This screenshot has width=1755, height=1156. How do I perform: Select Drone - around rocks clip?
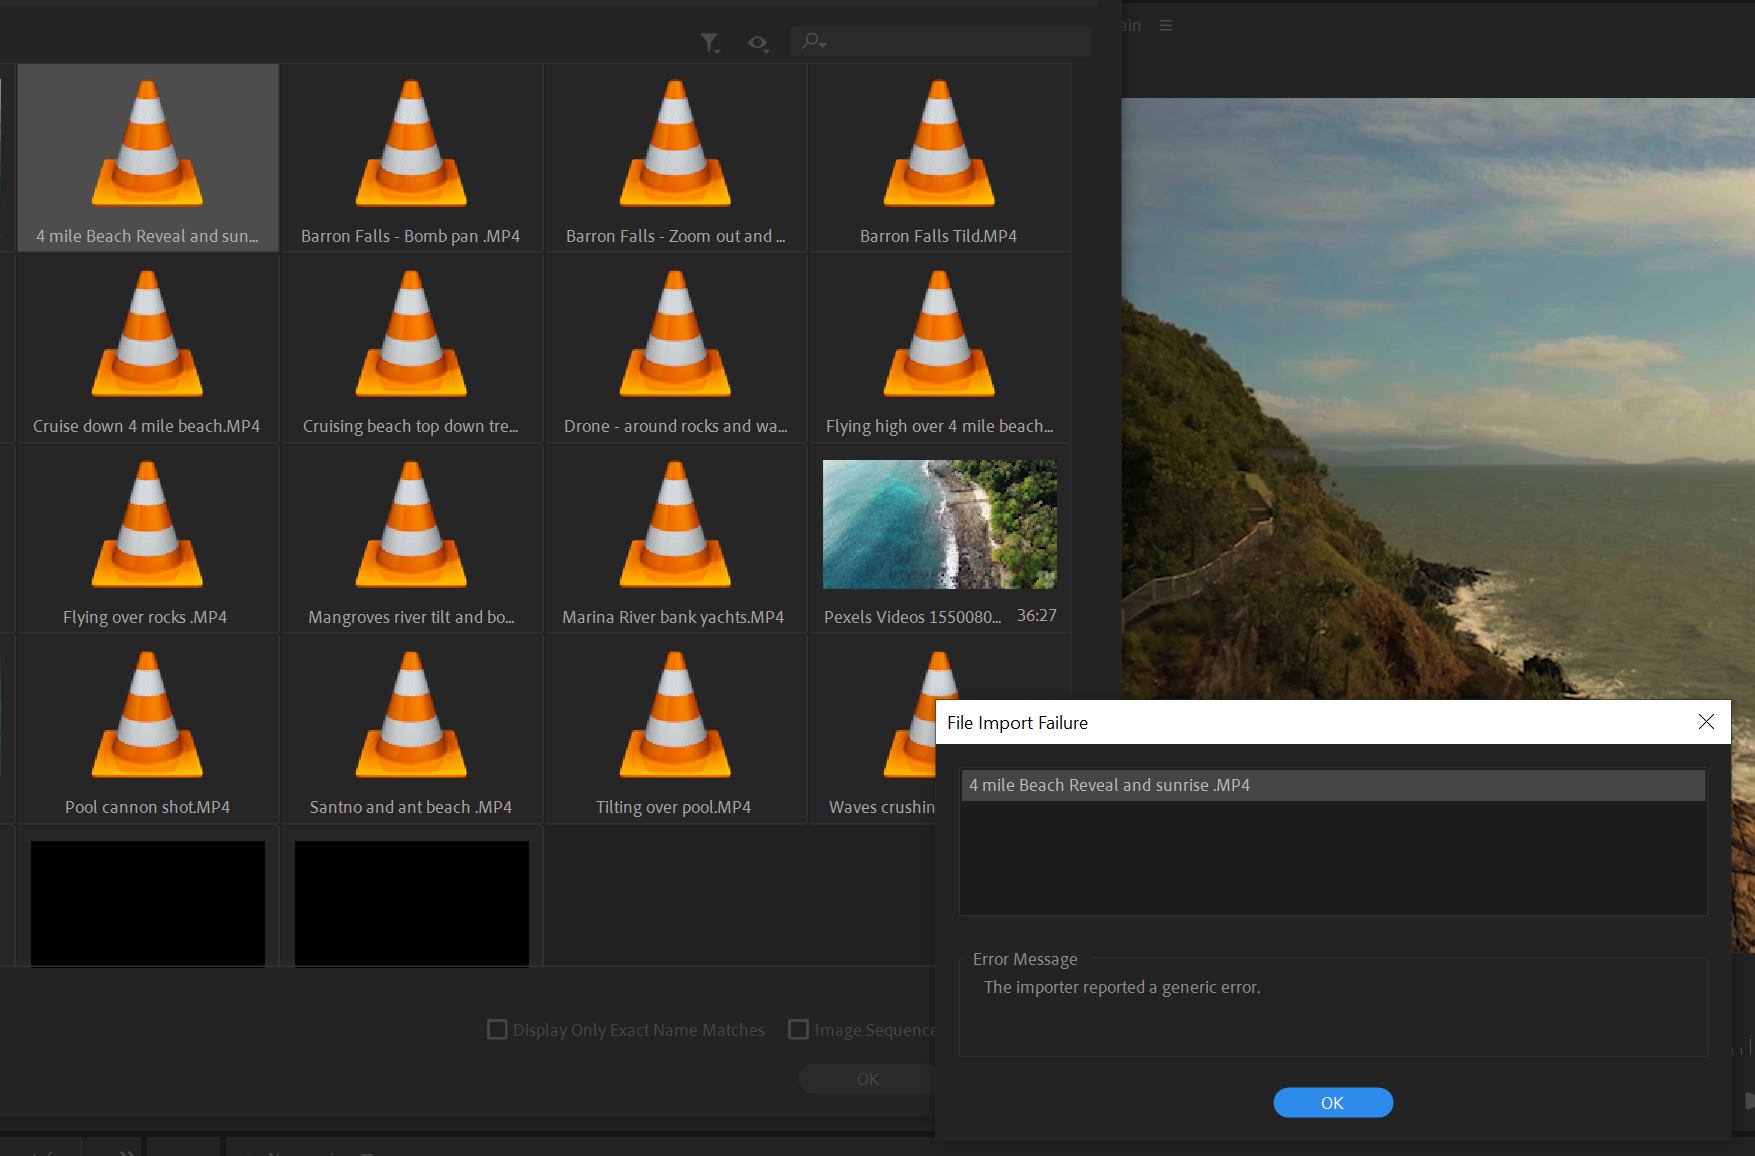675,347
